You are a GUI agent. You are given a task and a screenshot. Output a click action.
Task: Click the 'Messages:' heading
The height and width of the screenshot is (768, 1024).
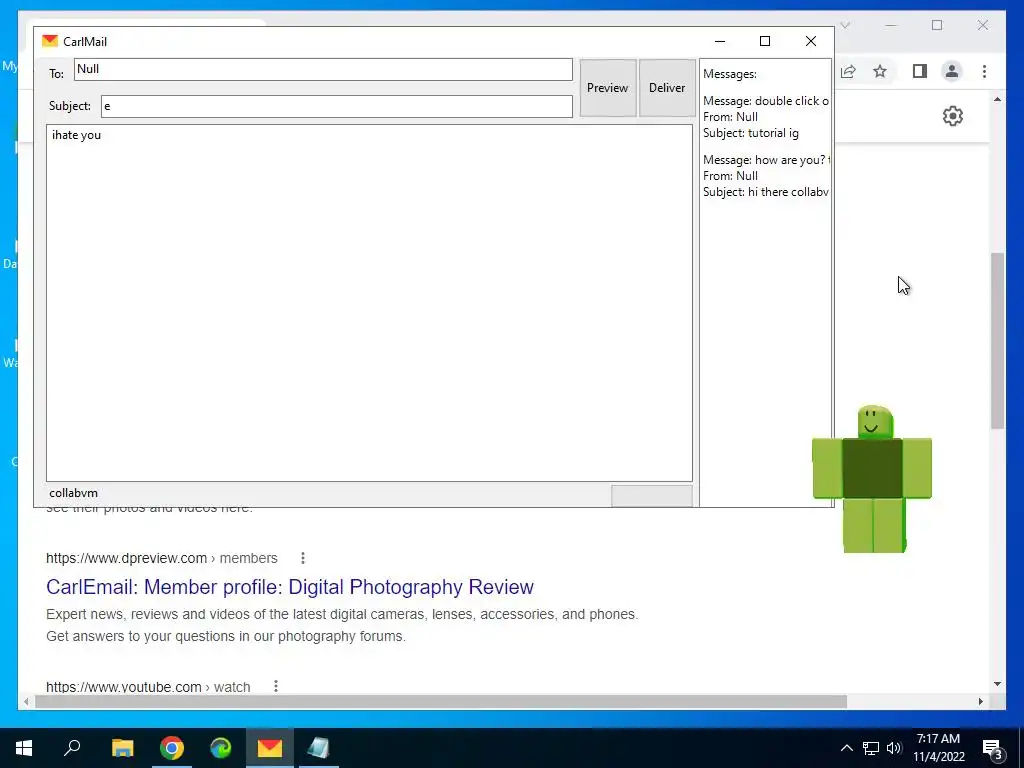click(729, 74)
